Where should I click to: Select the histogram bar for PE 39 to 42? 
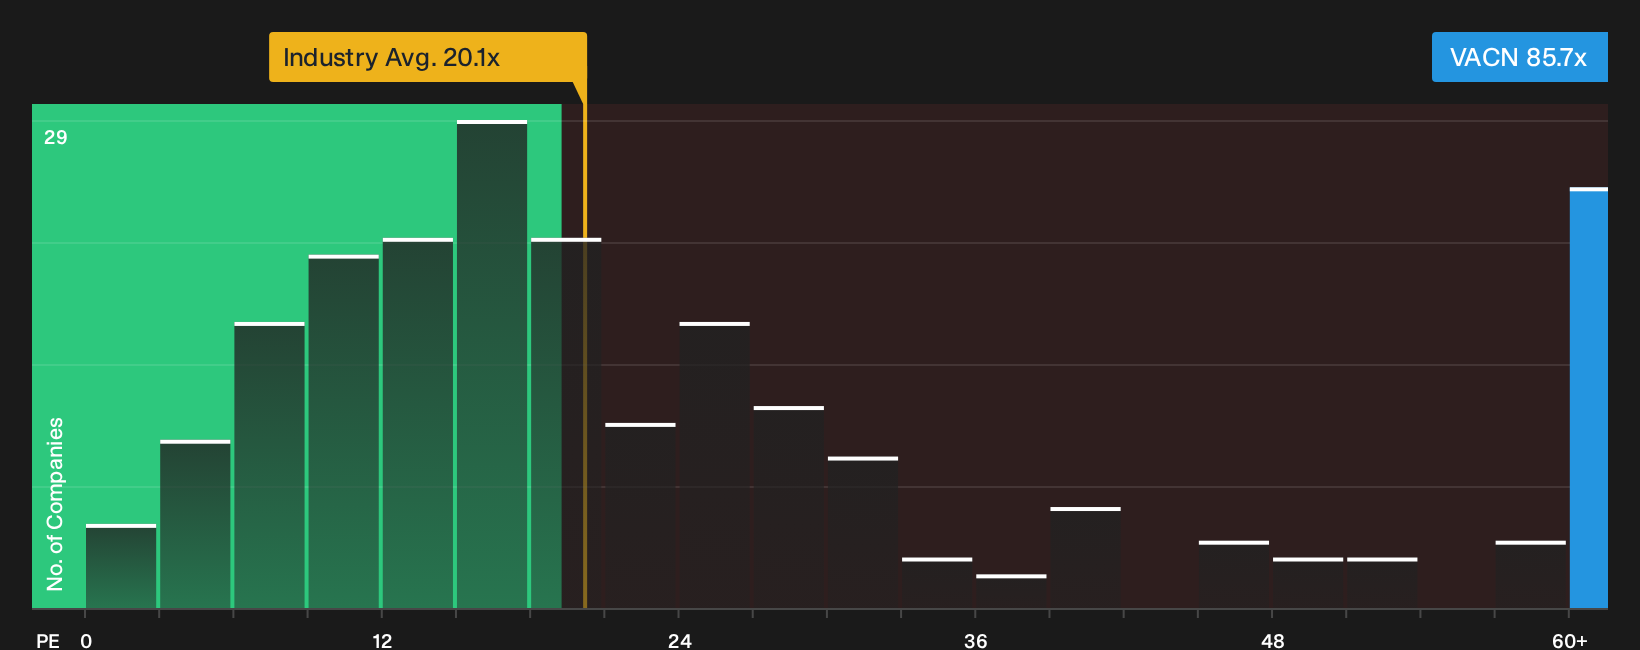click(1085, 558)
